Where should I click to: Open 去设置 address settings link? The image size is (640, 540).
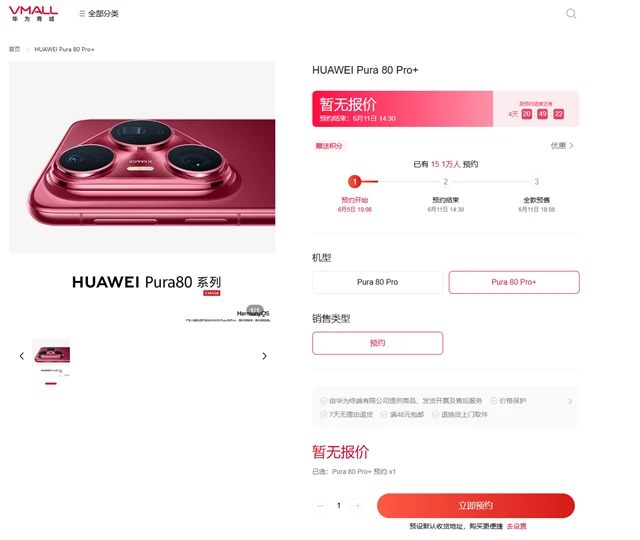tap(516, 527)
